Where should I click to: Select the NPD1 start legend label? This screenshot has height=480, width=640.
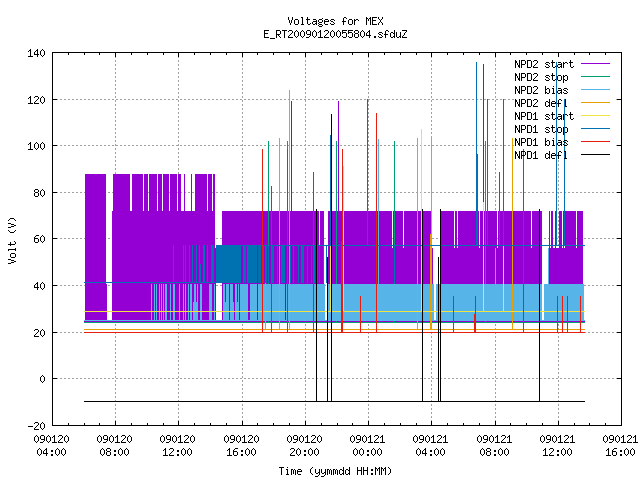click(544, 116)
